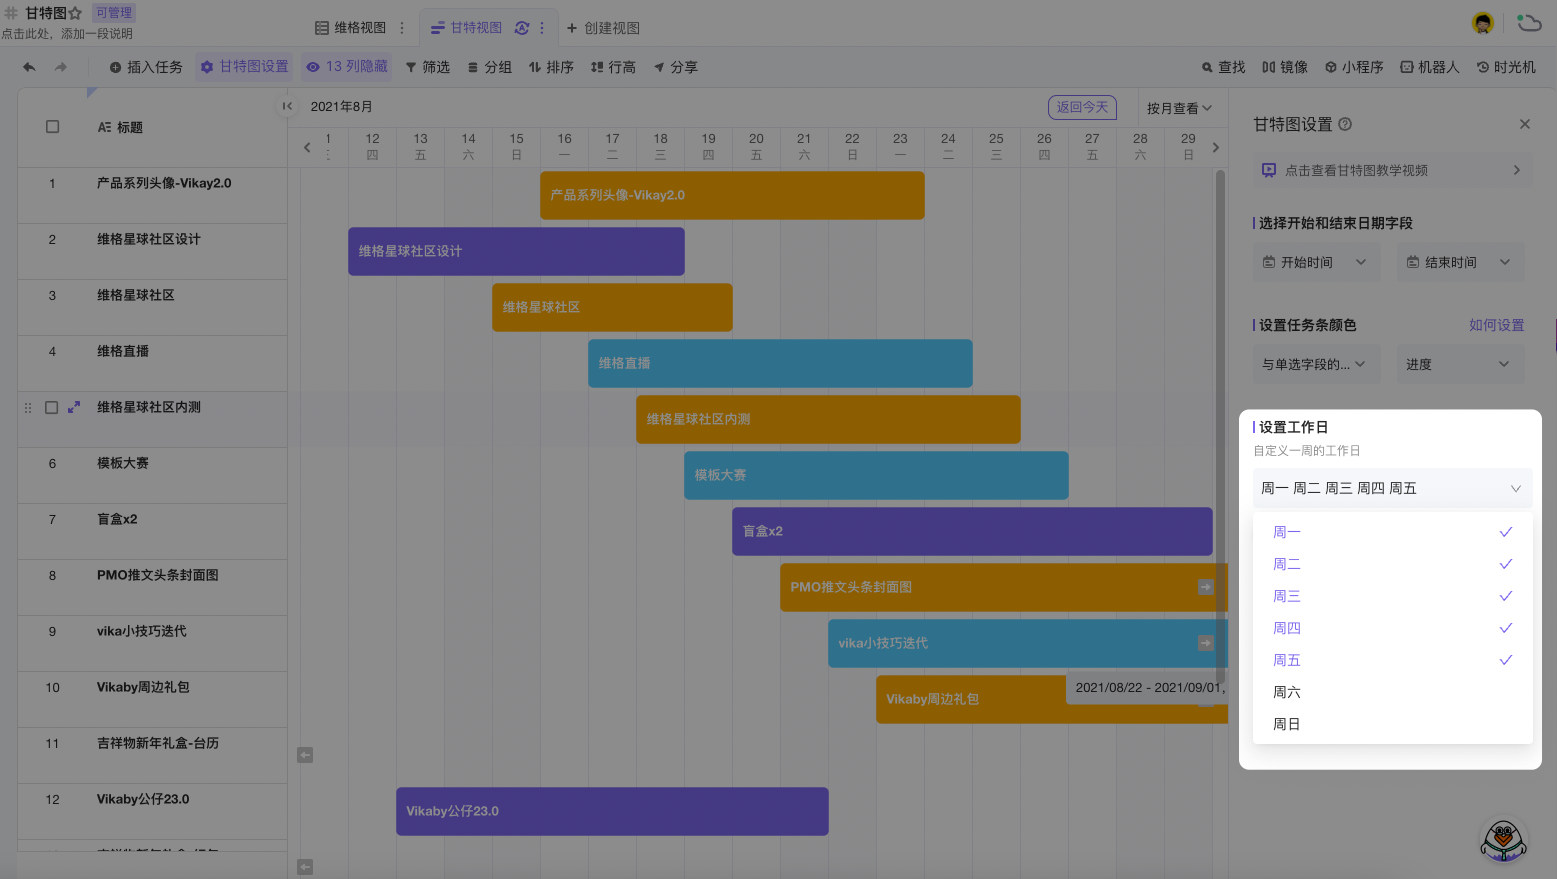The width and height of the screenshot is (1557, 879).
Task: Open the 开始时间 field dropdown
Action: [x=1315, y=262]
